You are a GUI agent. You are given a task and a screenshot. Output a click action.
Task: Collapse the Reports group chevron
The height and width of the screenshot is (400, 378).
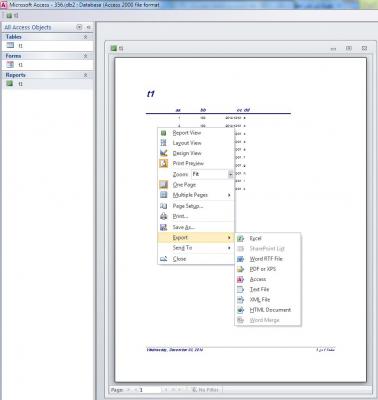(x=85, y=75)
